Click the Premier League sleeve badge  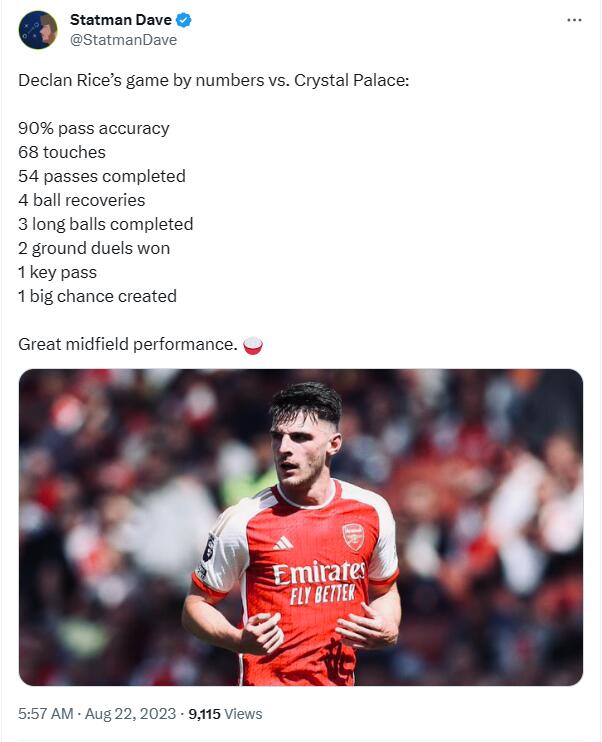tap(209, 547)
